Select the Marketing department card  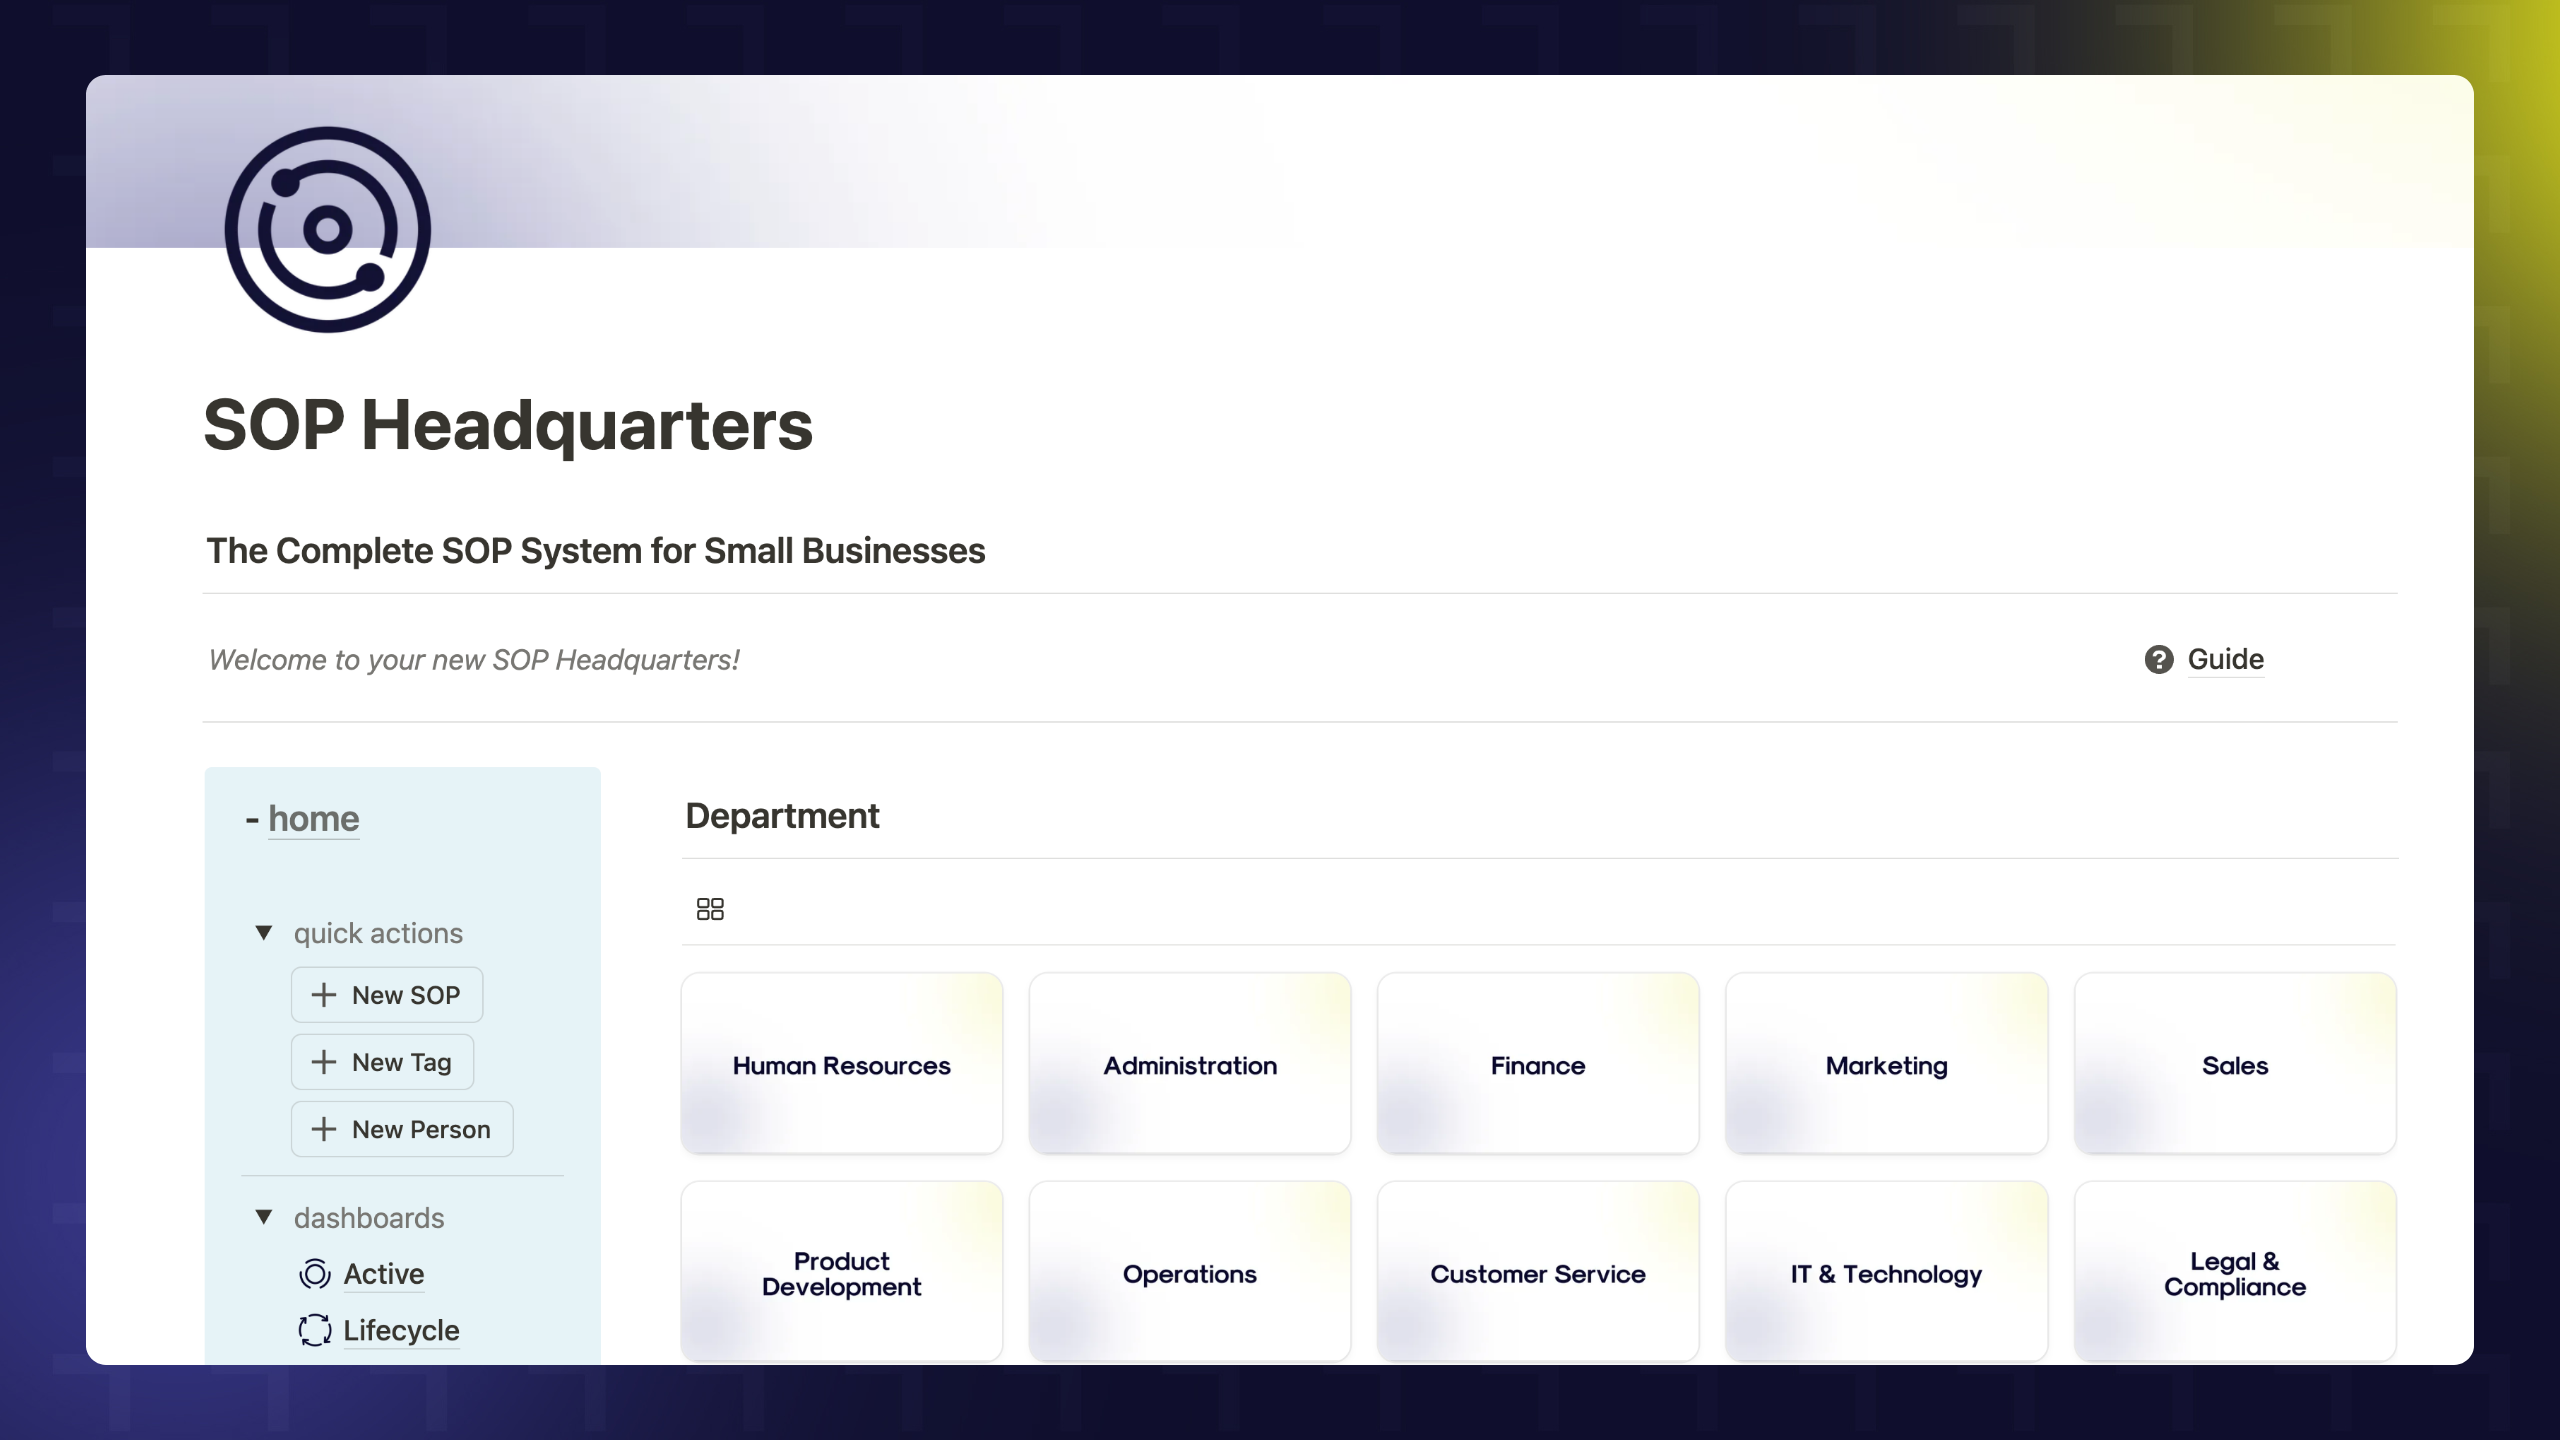point(1886,1065)
